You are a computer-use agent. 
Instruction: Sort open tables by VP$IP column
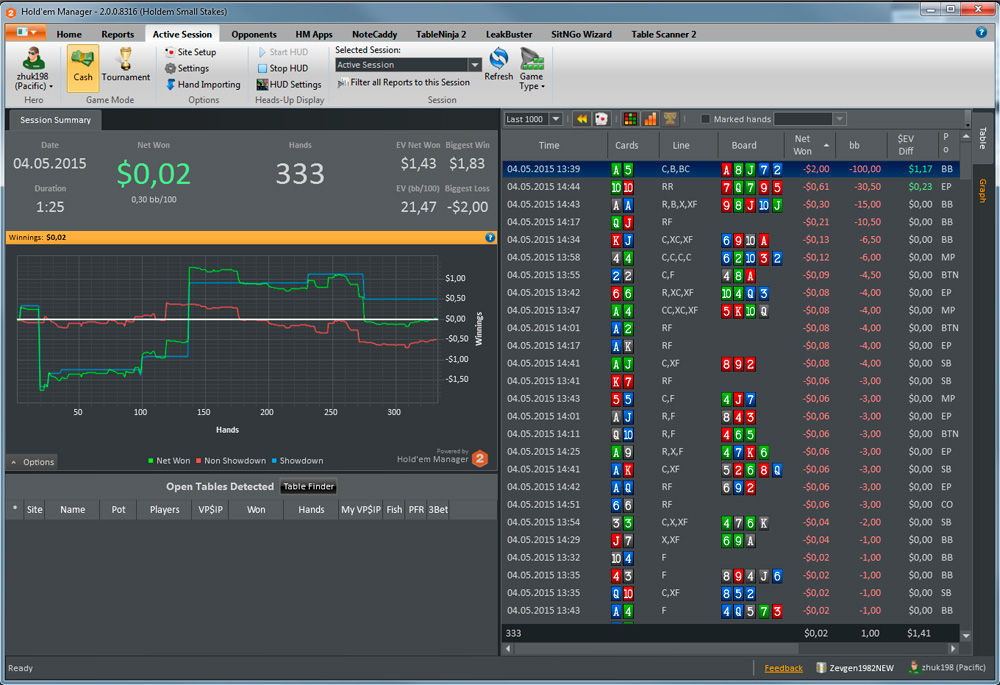pos(210,510)
